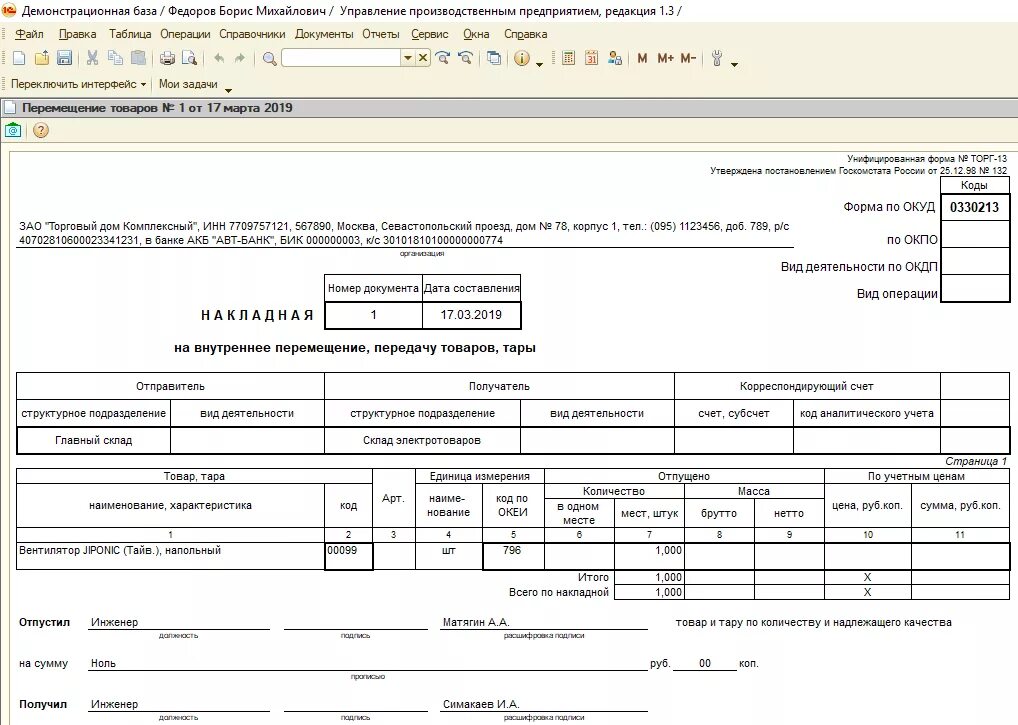1018x725 pixels.
Task: Open the Отчеты menu
Action: pyautogui.click(x=380, y=34)
